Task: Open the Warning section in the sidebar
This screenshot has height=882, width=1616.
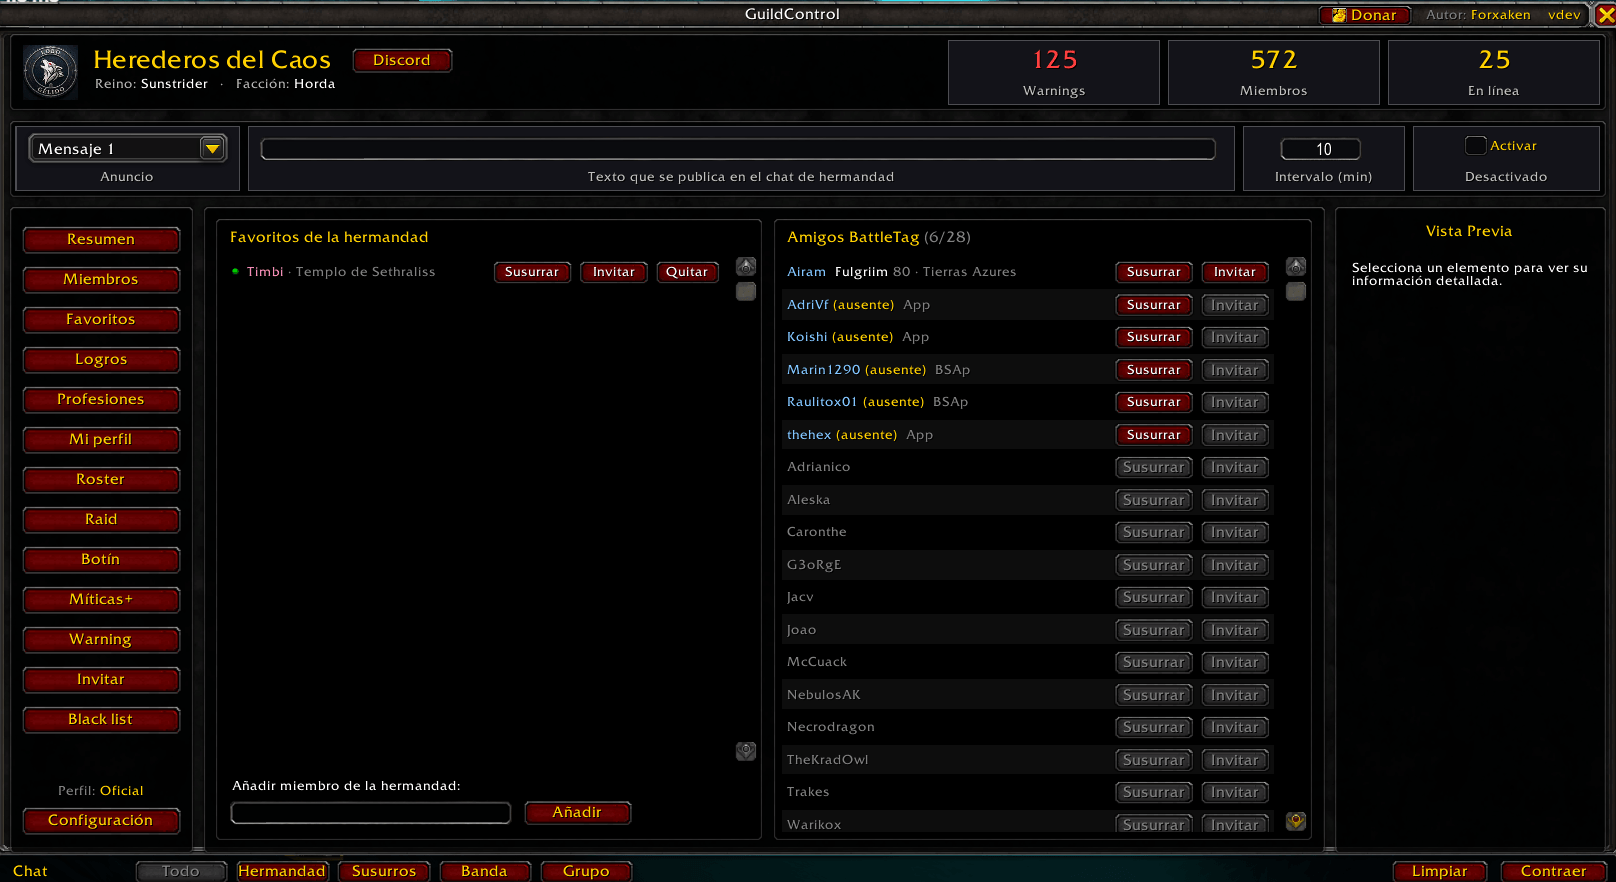Action: [101, 640]
